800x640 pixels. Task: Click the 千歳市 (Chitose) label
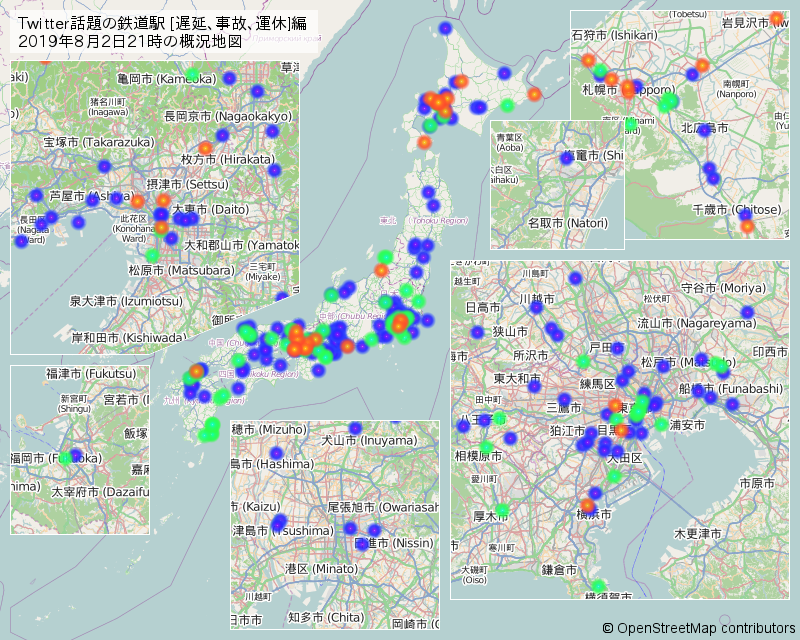[x=737, y=209]
